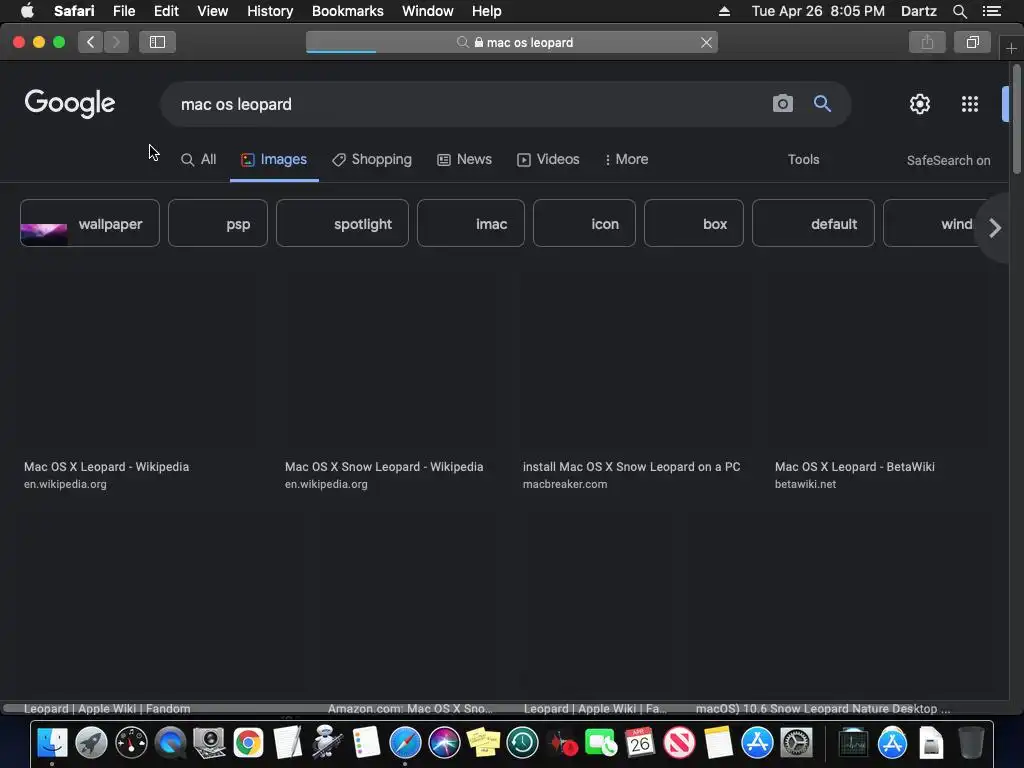The image size is (1024, 768).
Task: Stop loading with address bar X
Action: pyautogui.click(x=706, y=42)
